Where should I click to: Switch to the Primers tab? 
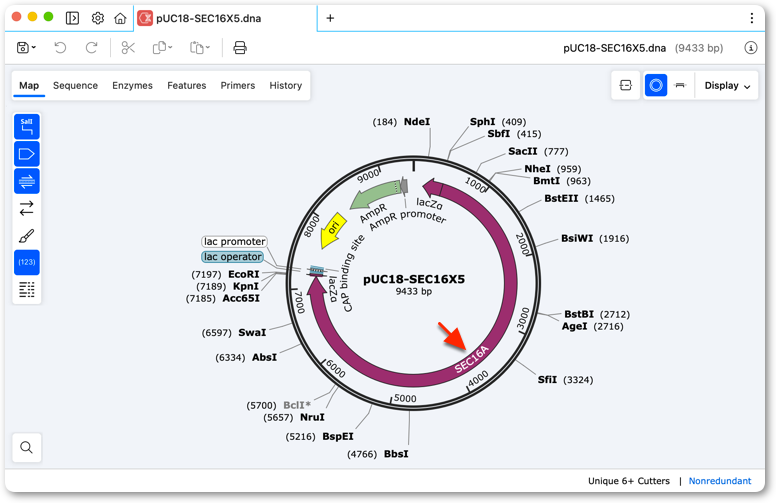(x=238, y=86)
